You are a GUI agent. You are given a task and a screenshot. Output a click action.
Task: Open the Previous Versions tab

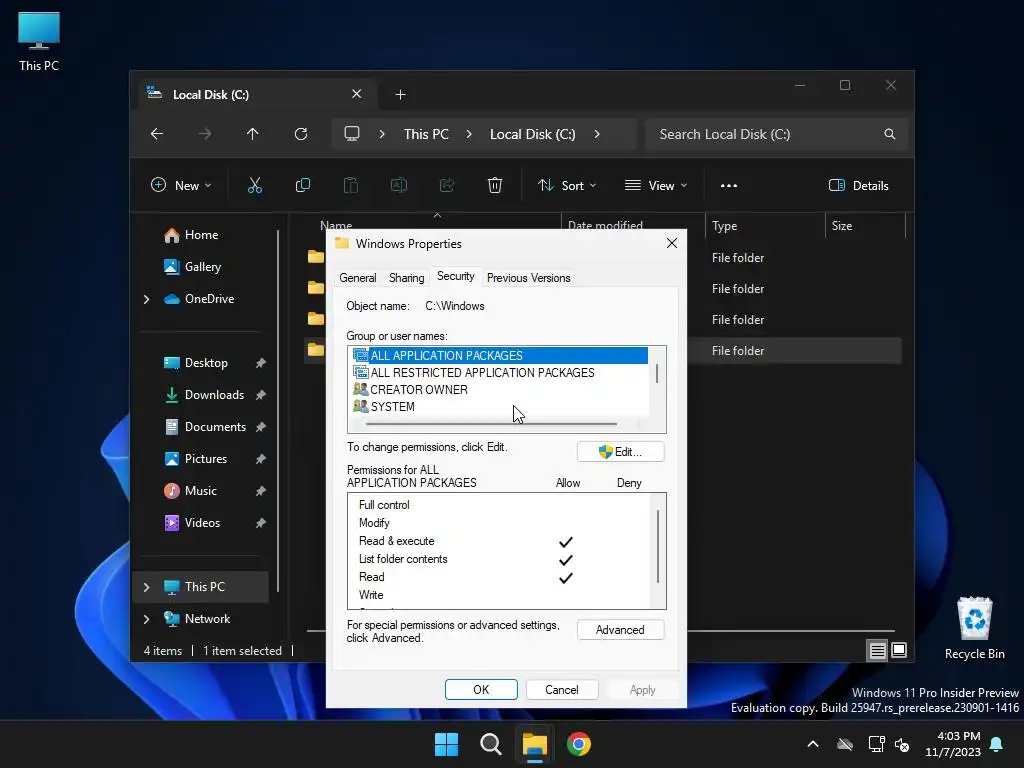(528, 278)
